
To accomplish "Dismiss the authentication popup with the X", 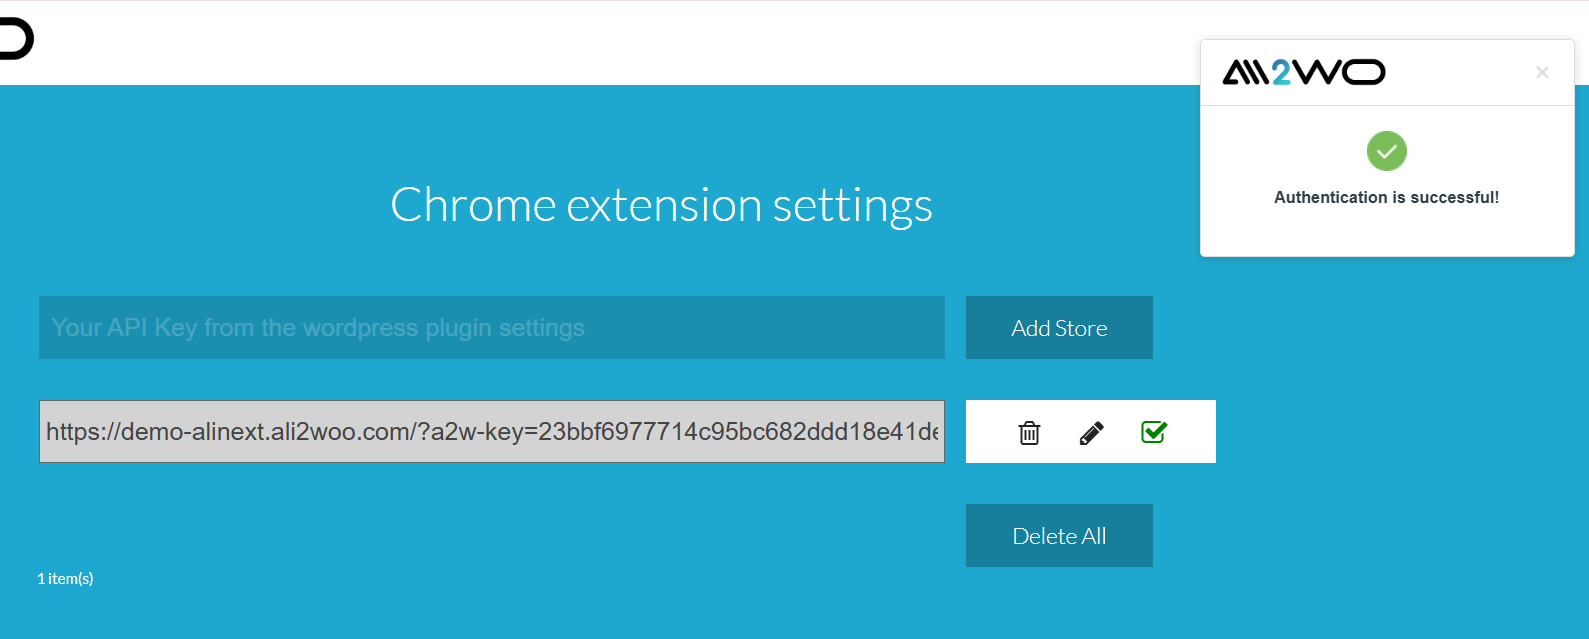I will coord(1542,72).
